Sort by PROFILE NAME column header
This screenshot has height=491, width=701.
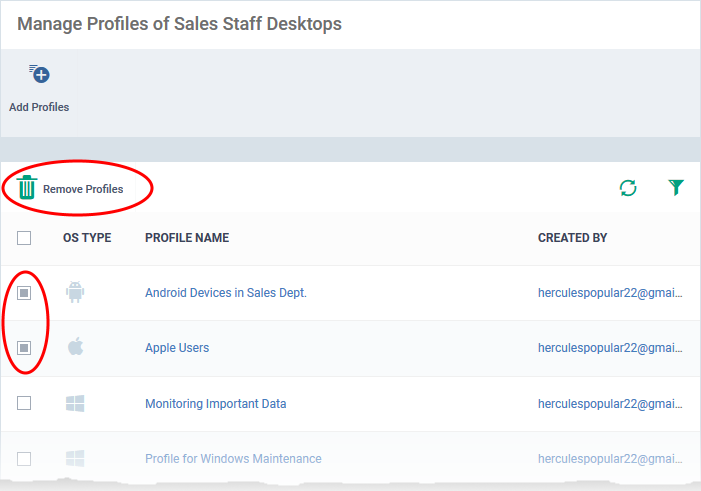point(187,237)
